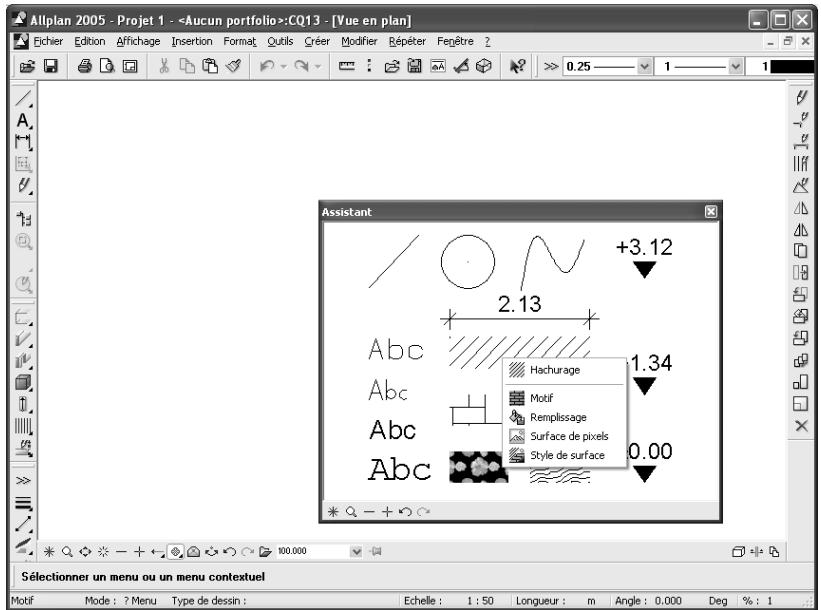Click full view asterisk in bottom viewport toolbar
The width and height of the screenshot is (821, 610).
click(49, 551)
